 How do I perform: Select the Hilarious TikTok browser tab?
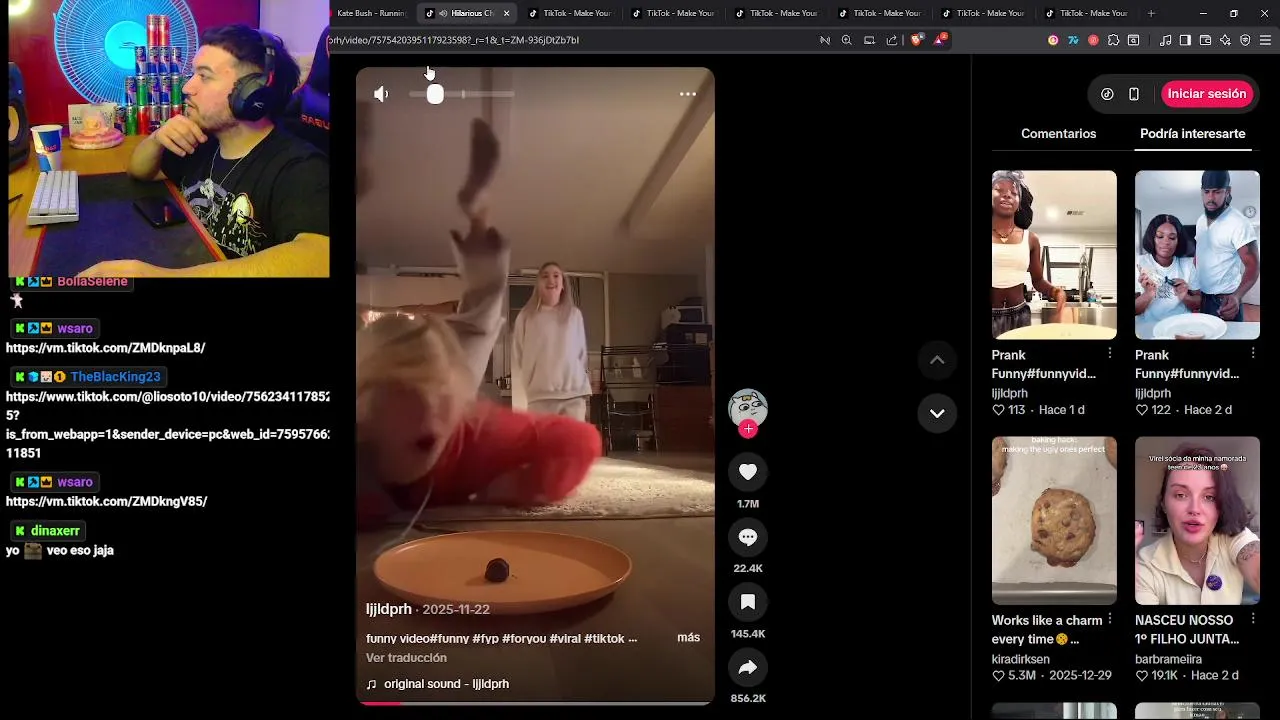click(x=466, y=13)
